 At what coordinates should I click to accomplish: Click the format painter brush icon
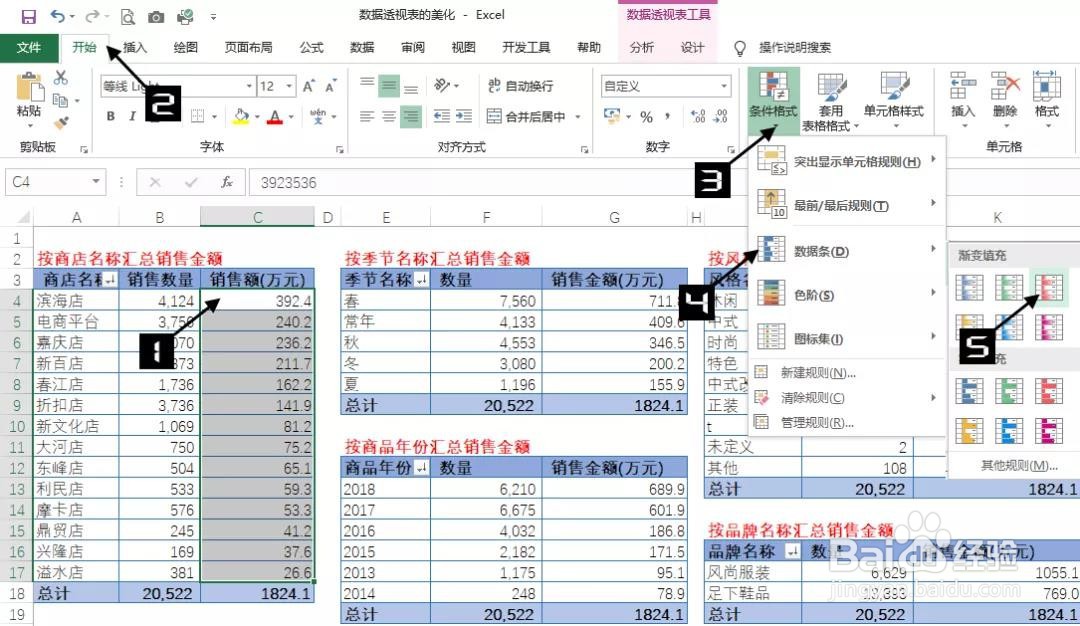pos(61,123)
